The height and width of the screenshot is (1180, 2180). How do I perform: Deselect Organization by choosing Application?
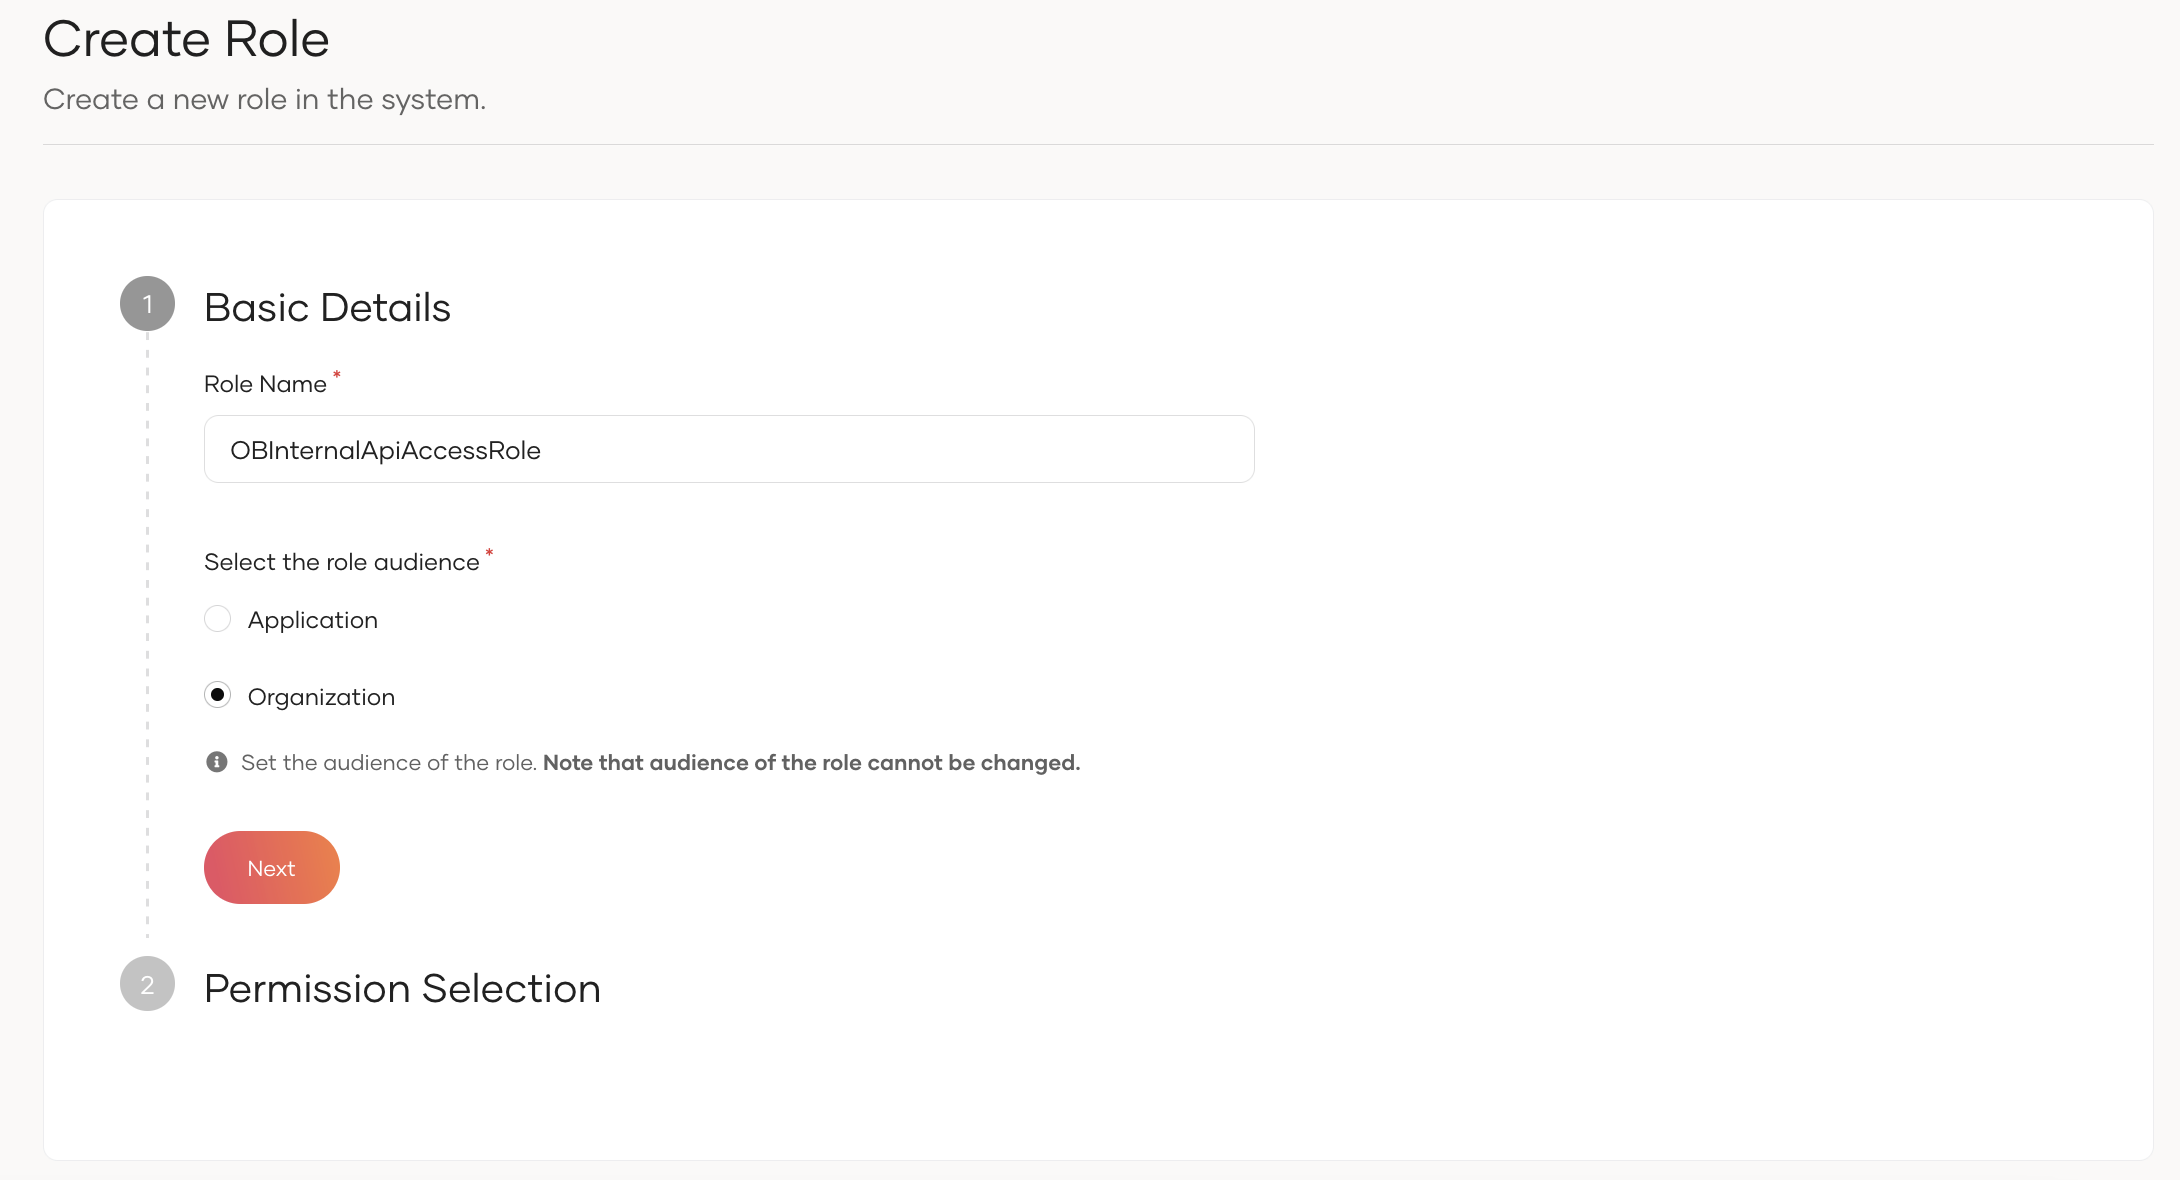(217, 618)
